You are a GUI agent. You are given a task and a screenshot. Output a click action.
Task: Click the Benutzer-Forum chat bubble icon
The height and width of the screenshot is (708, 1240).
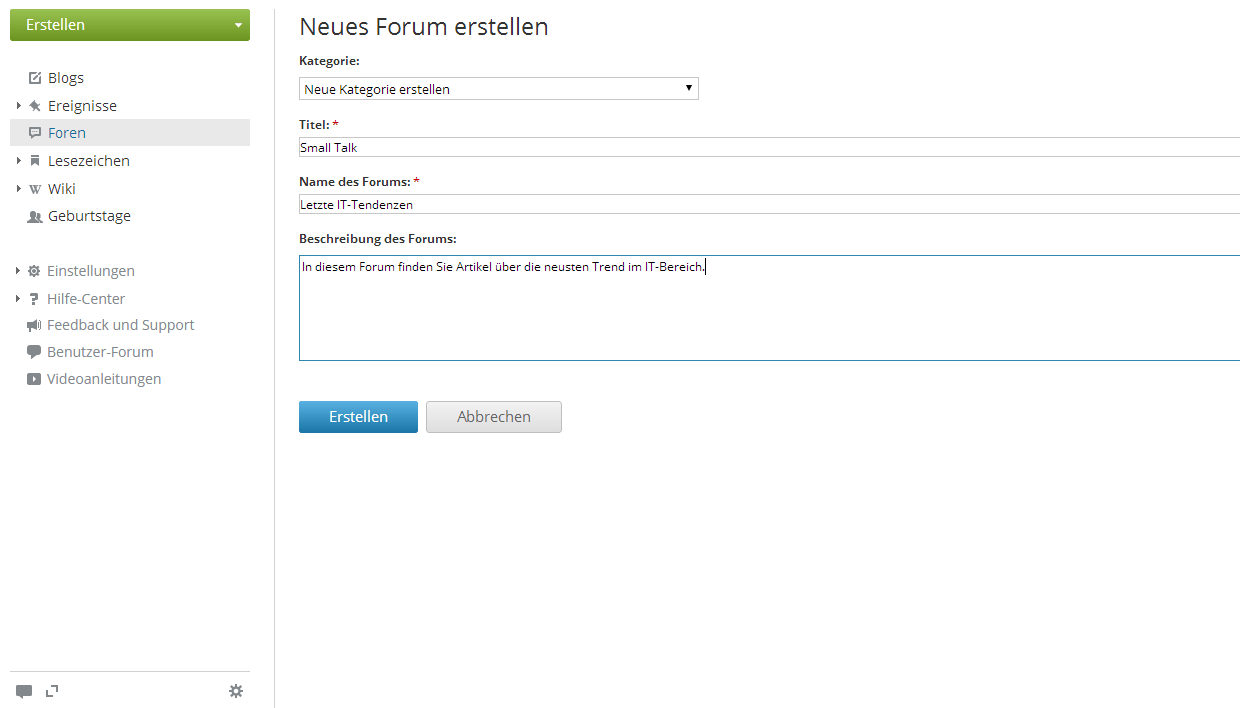click(x=34, y=352)
